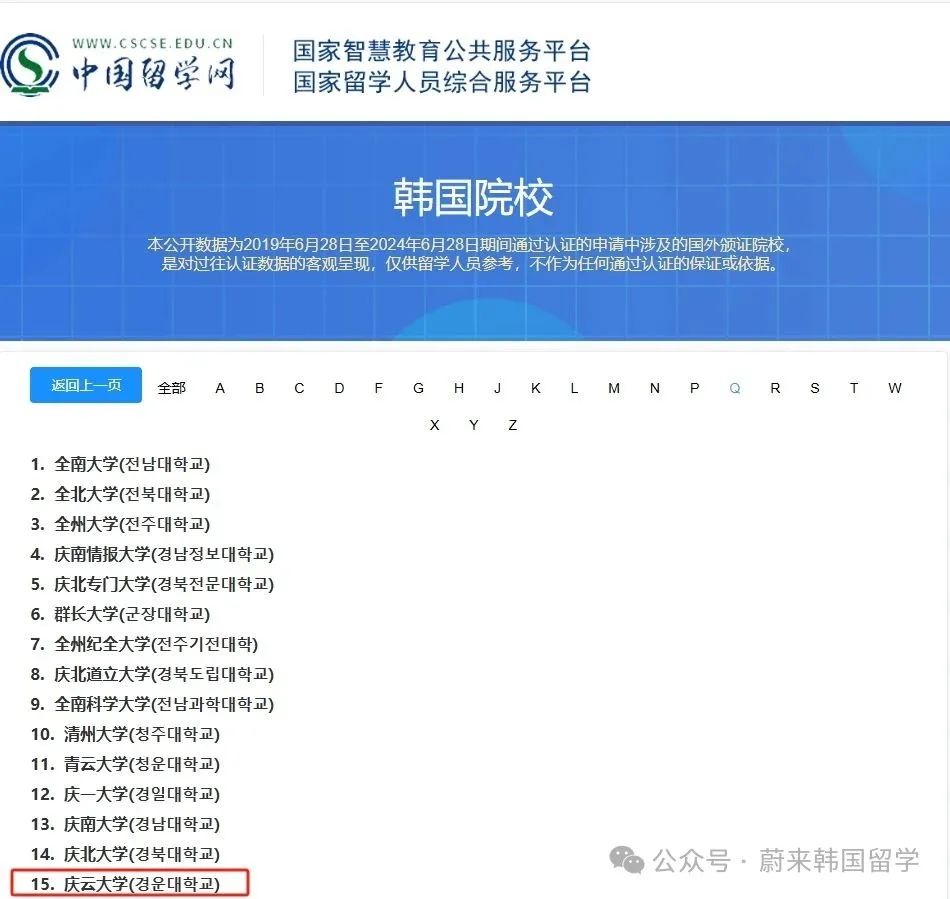The image size is (950, 899).
Task: Filter institutions by letter G
Action: (x=418, y=388)
